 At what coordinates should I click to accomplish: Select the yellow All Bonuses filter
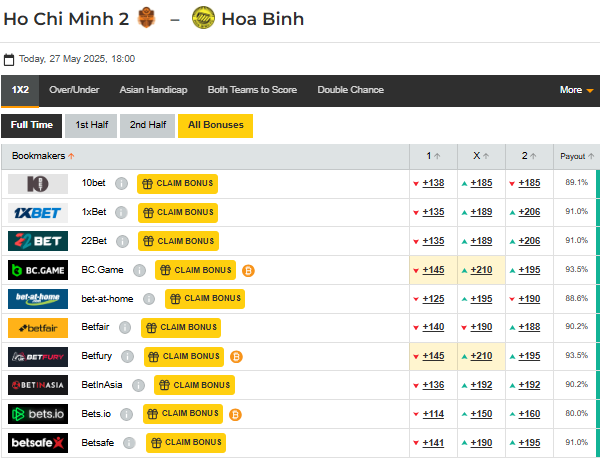pyautogui.click(x=215, y=125)
